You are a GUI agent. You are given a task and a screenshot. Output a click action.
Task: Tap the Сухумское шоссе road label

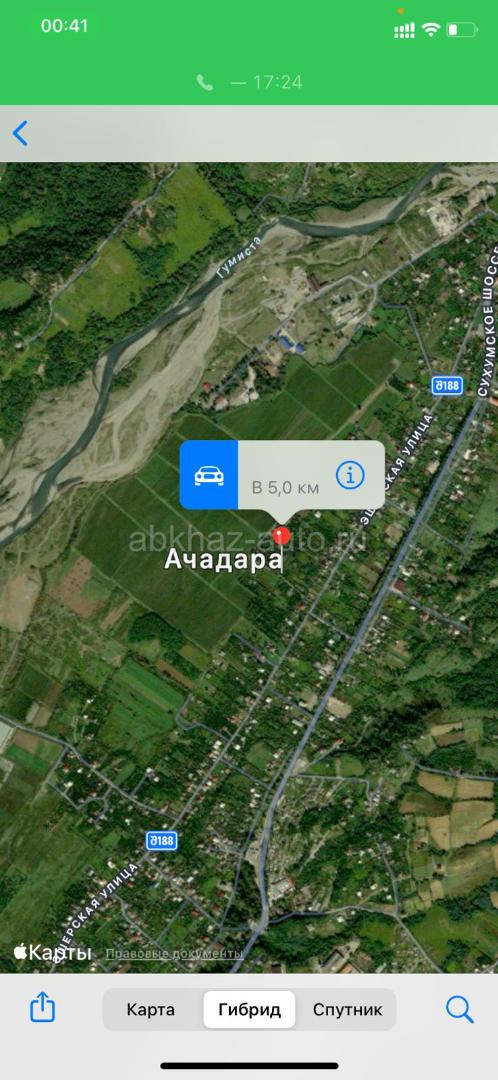click(x=485, y=333)
